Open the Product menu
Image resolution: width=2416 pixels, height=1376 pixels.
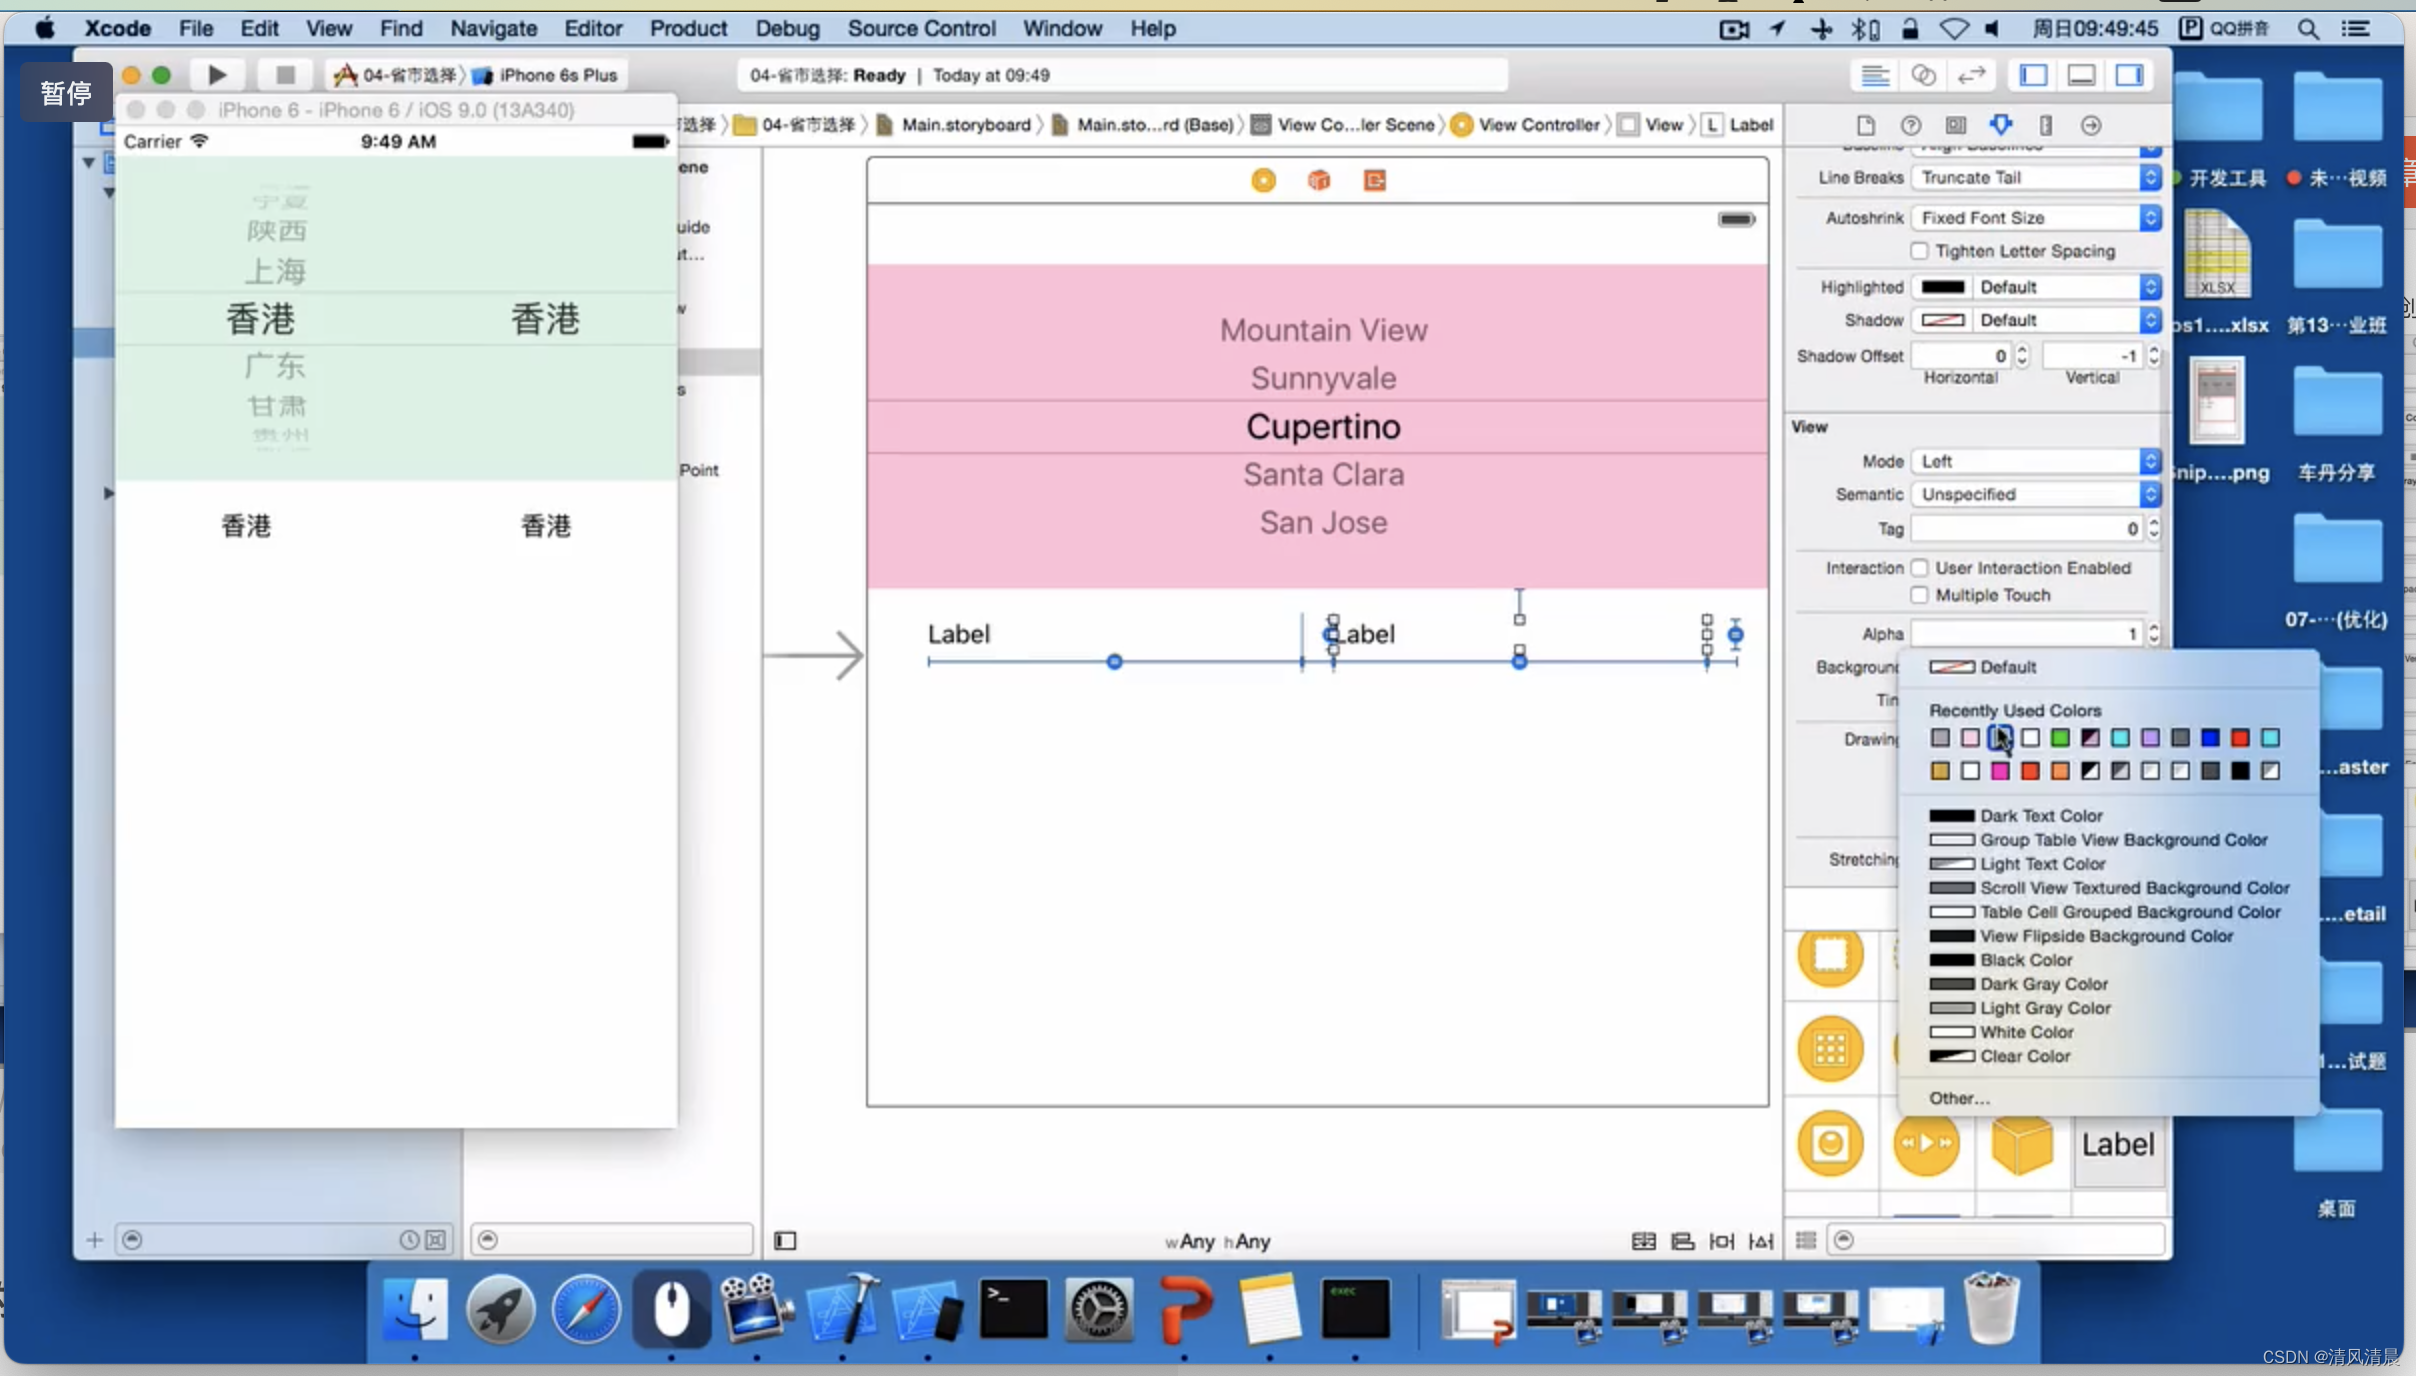click(688, 28)
